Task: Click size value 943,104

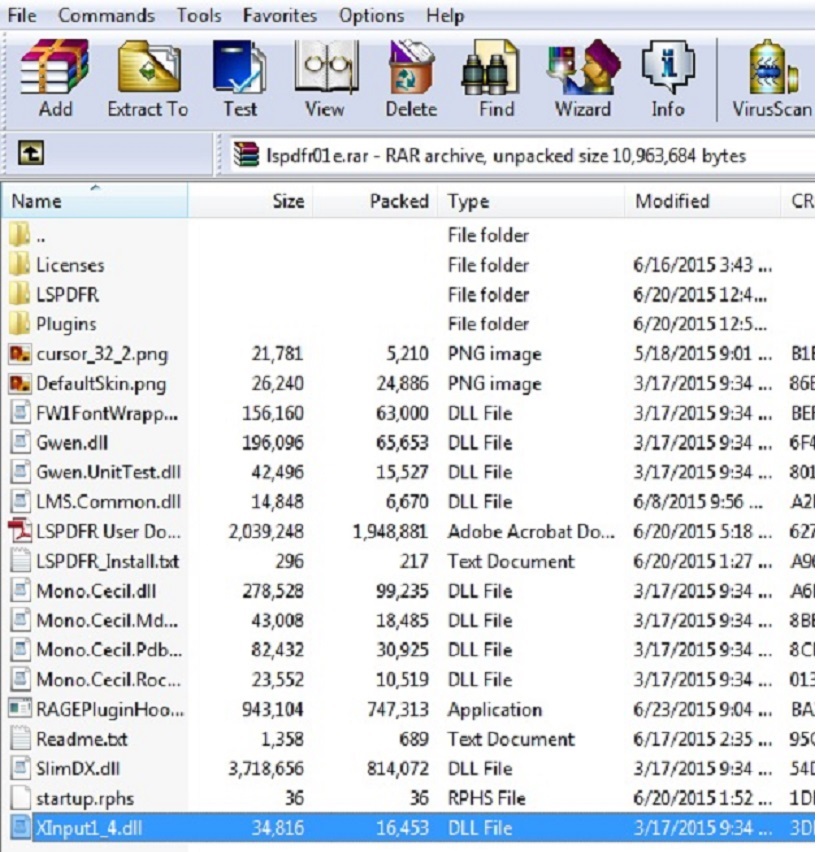Action: click(x=273, y=709)
